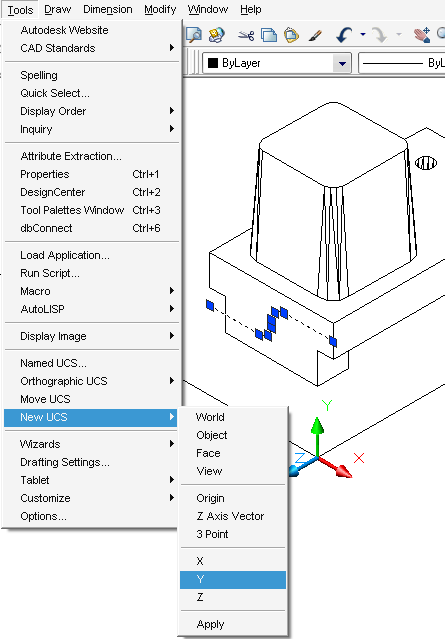
Task: Click the UCS icon origin in drawing
Action: point(317,457)
